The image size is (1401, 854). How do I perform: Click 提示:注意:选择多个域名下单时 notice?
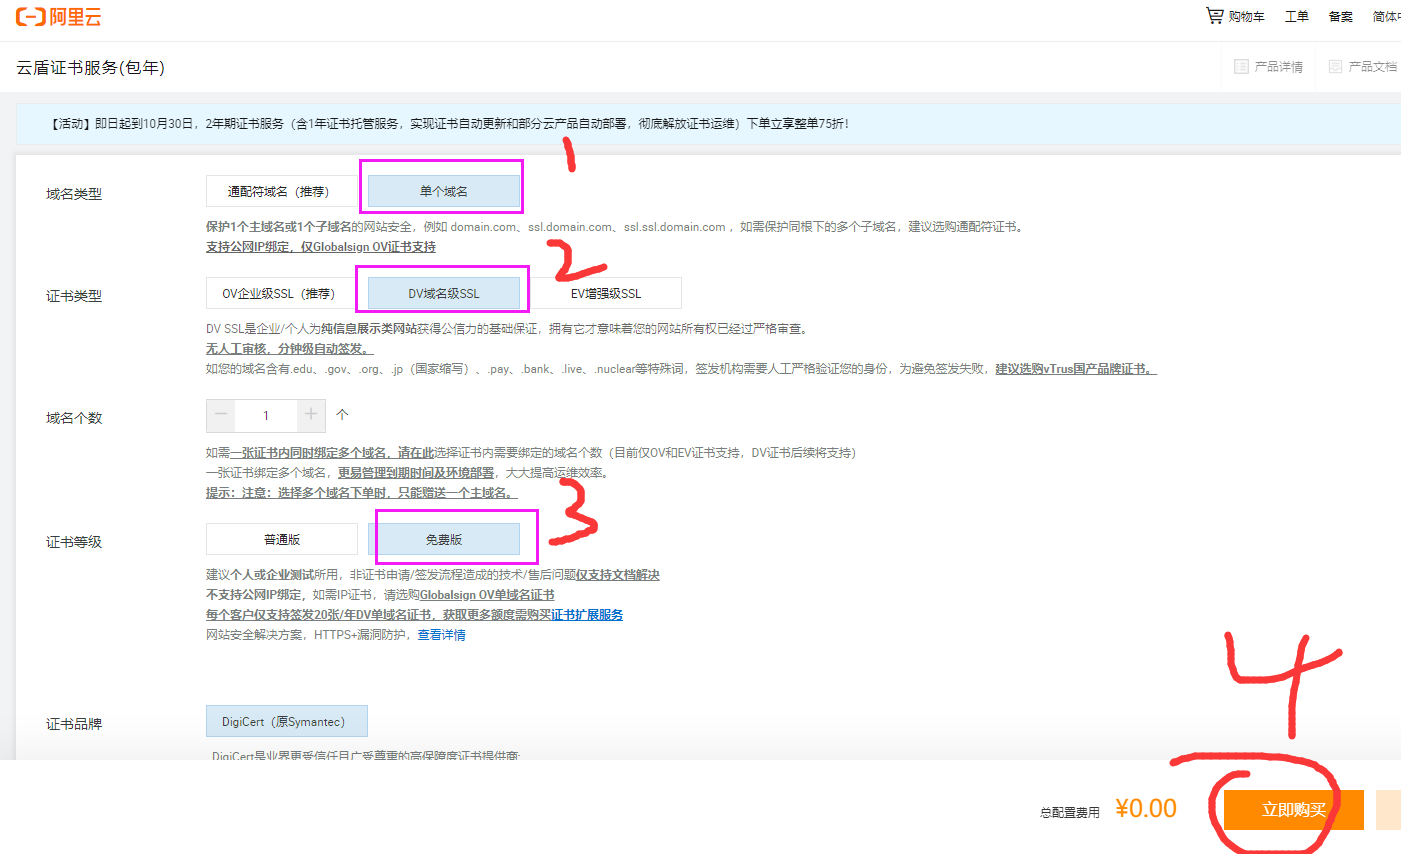tap(362, 493)
